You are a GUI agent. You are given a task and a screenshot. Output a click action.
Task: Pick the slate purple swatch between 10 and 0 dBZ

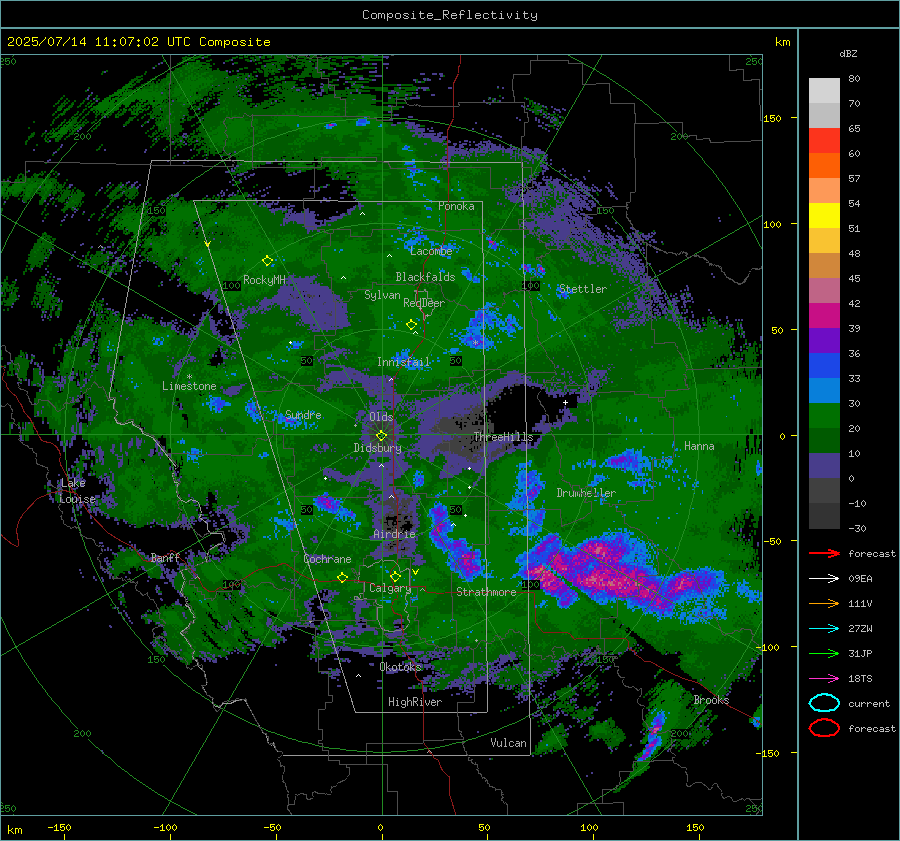tap(824, 466)
